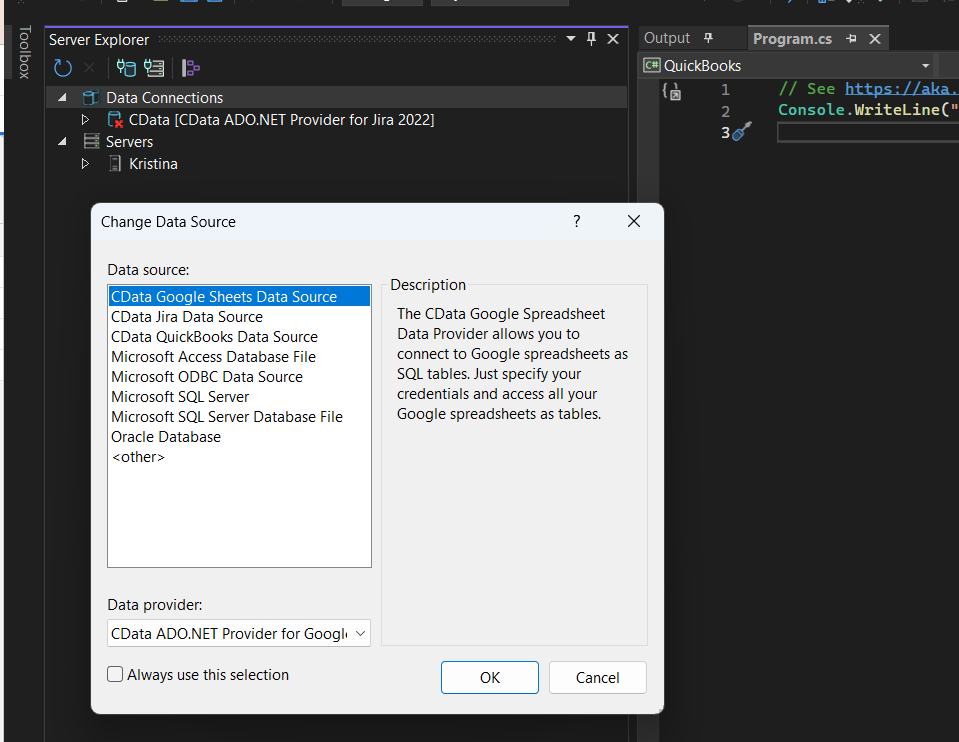Image resolution: width=959 pixels, height=742 pixels.
Task: Click the Servers node icon
Action: click(91, 142)
